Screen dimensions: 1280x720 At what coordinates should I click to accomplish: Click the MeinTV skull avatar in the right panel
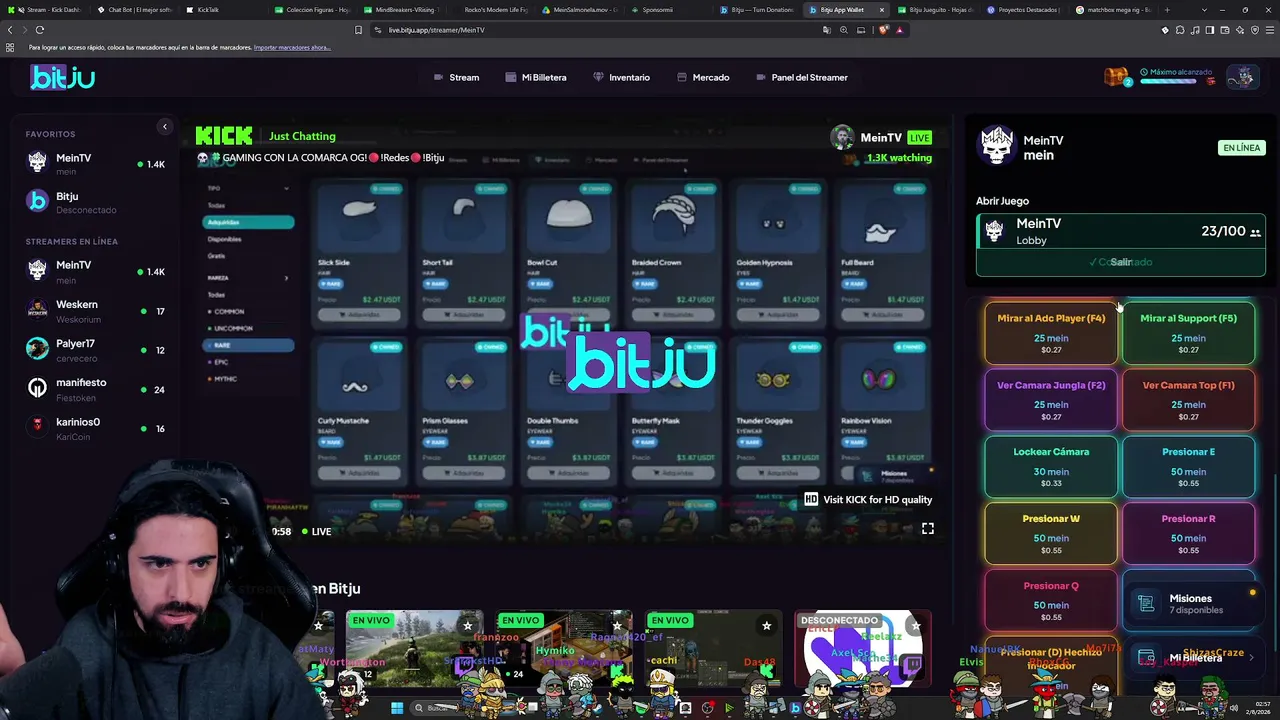click(996, 147)
